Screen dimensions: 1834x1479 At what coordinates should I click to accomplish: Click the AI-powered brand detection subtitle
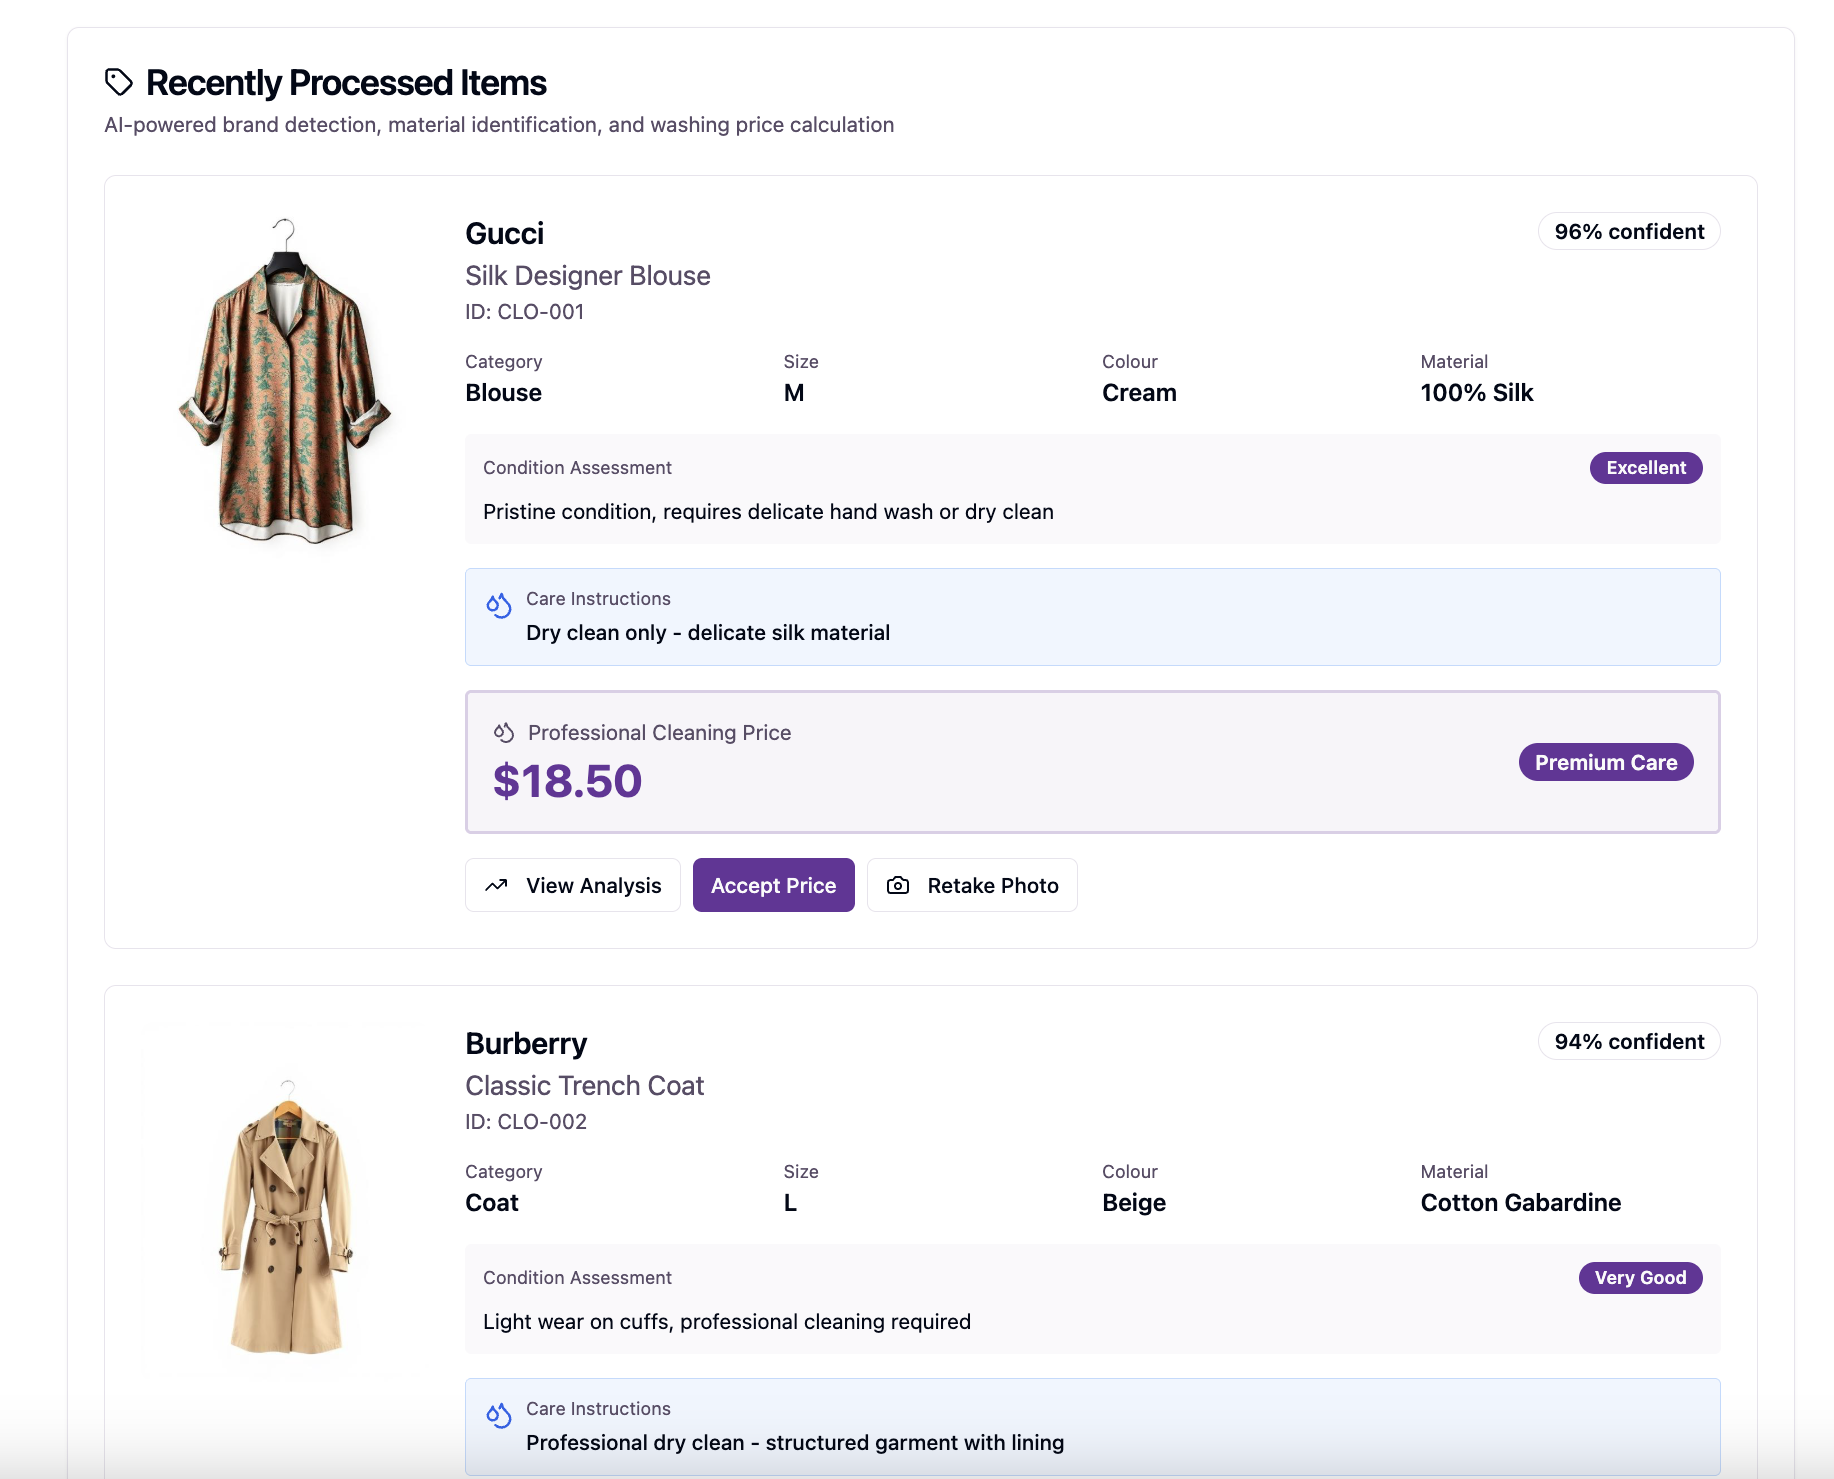499,125
